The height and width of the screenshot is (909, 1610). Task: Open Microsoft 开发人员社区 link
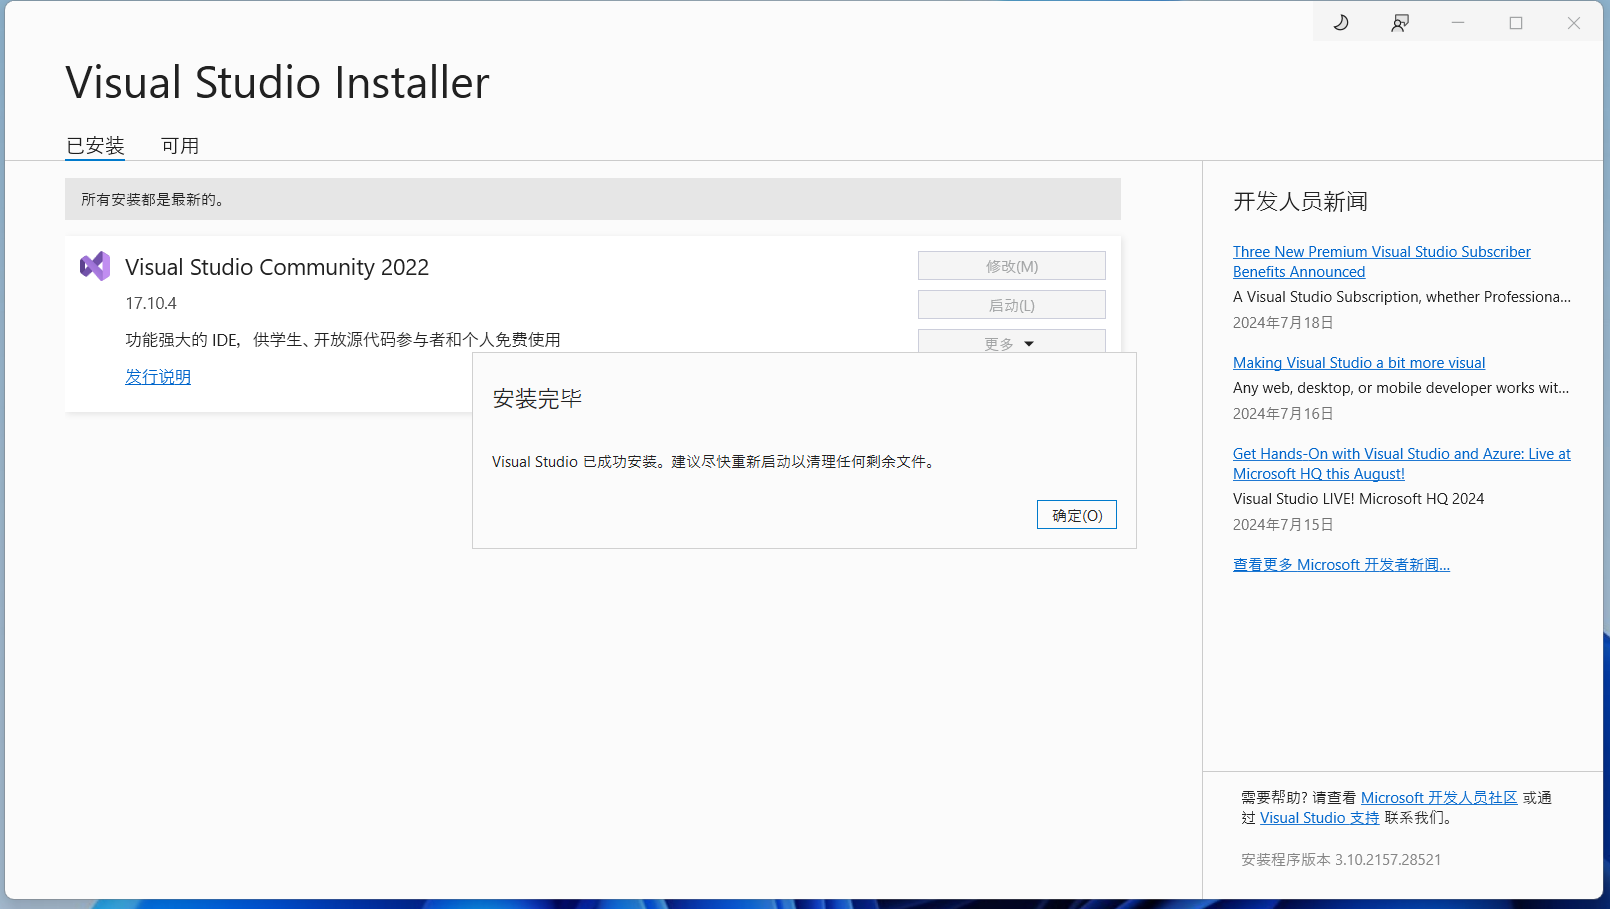point(1439,798)
